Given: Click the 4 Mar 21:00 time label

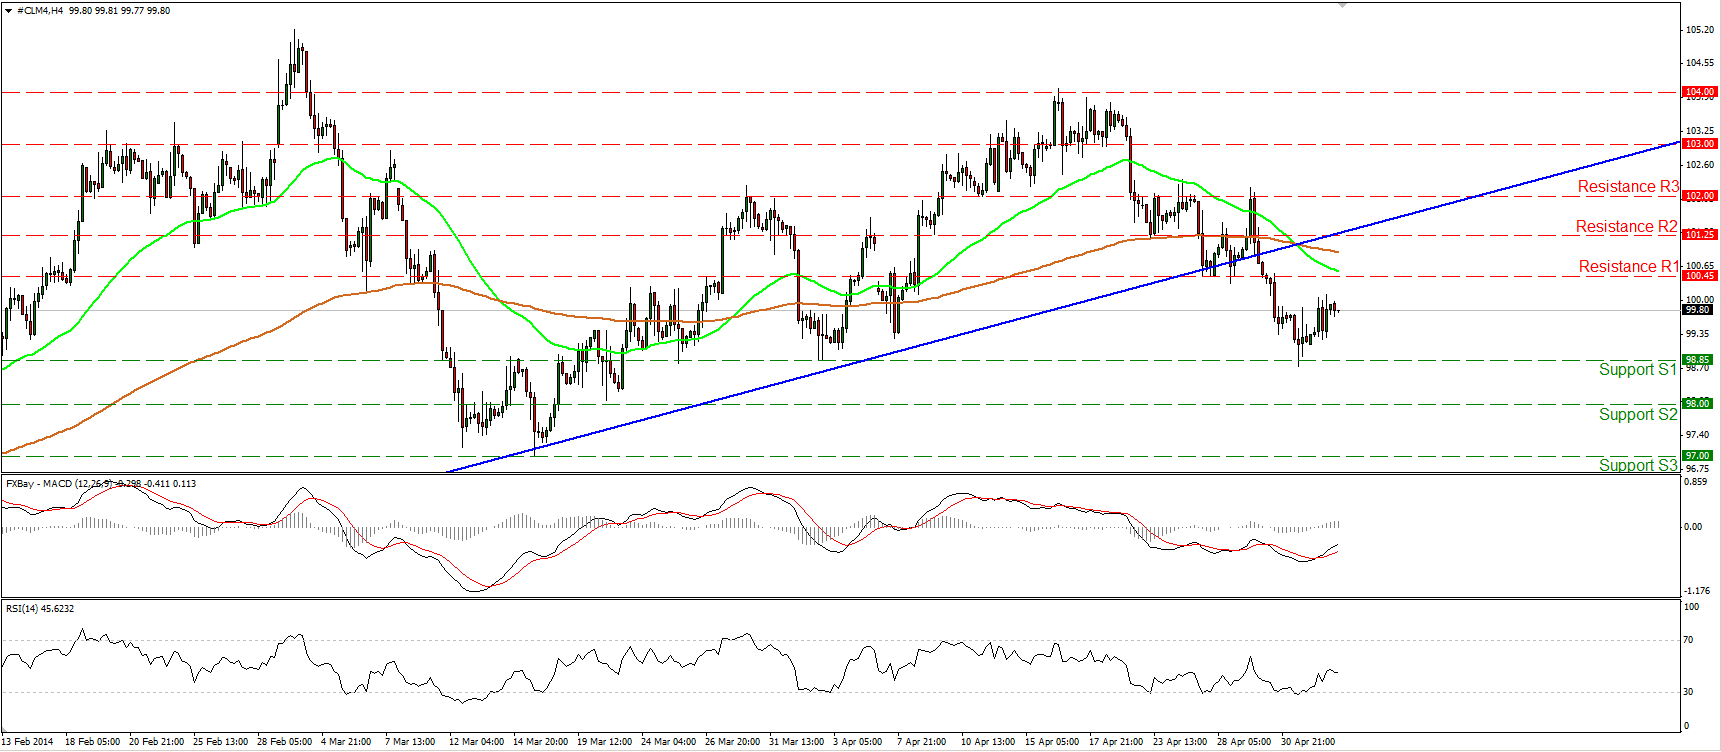Looking at the screenshot, I should (x=346, y=742).
